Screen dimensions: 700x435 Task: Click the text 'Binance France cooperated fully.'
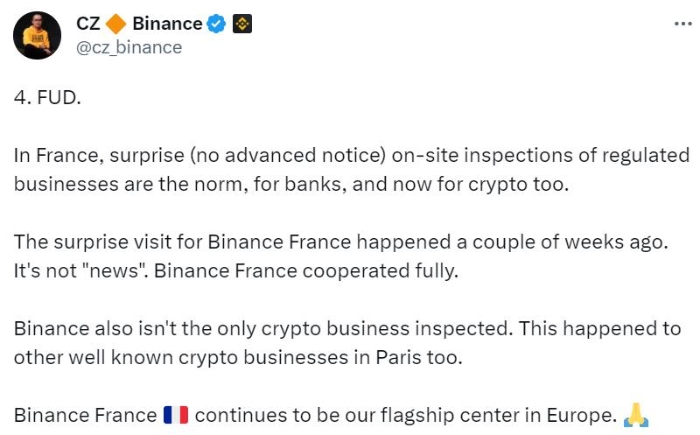(x=306, y=271)
